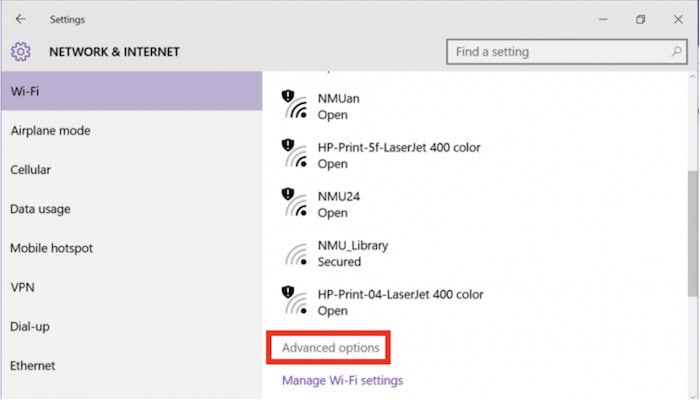The image size is (700, 400).
Task: Click the search magnifier icon
Action: [x=676, y=52]
